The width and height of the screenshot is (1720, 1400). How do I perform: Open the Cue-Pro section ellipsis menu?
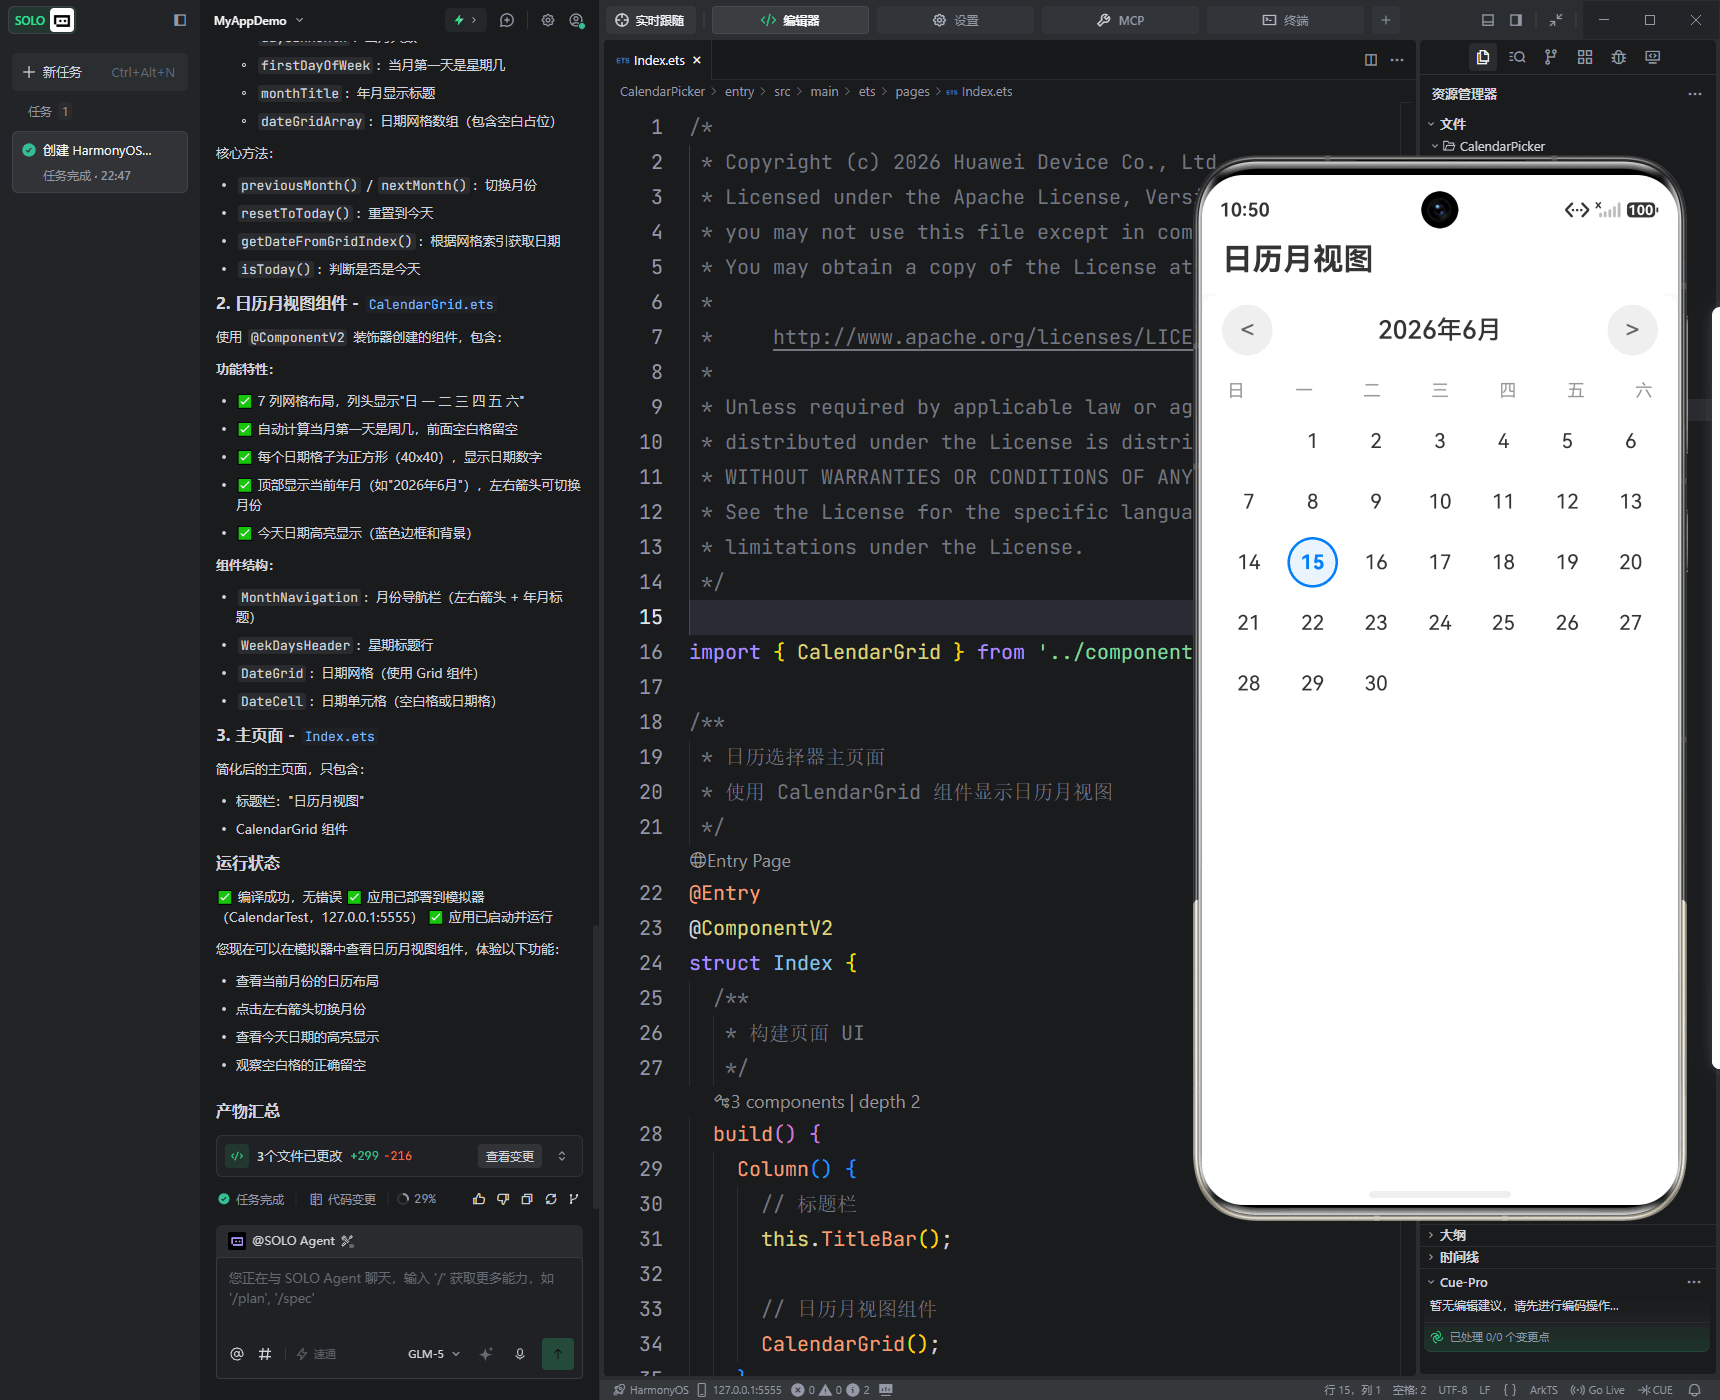coord(1694,1282)
